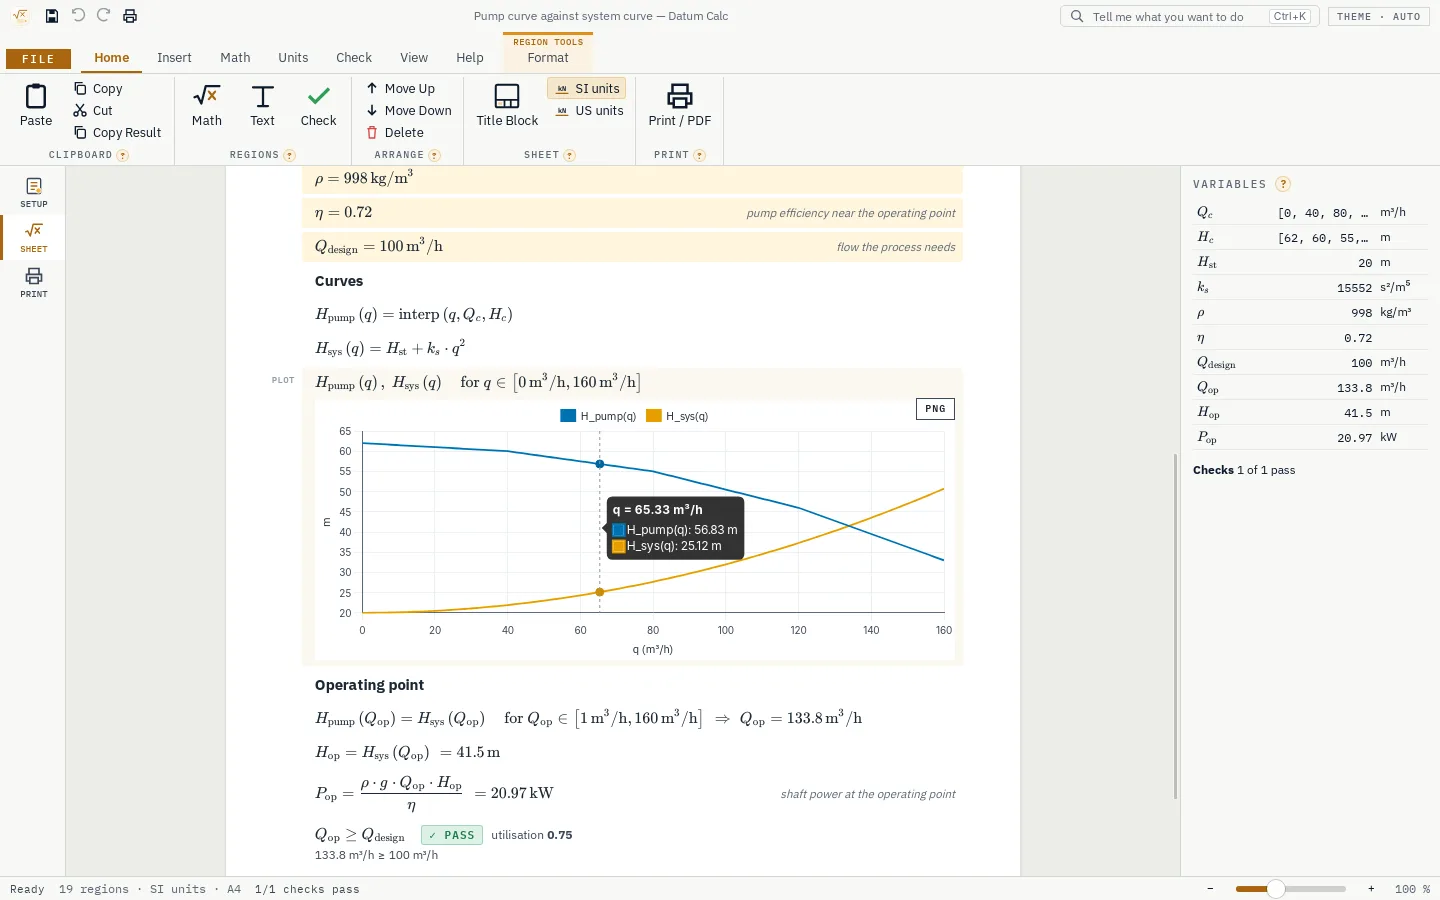Open the Format region tools tab

coord(548,58)
